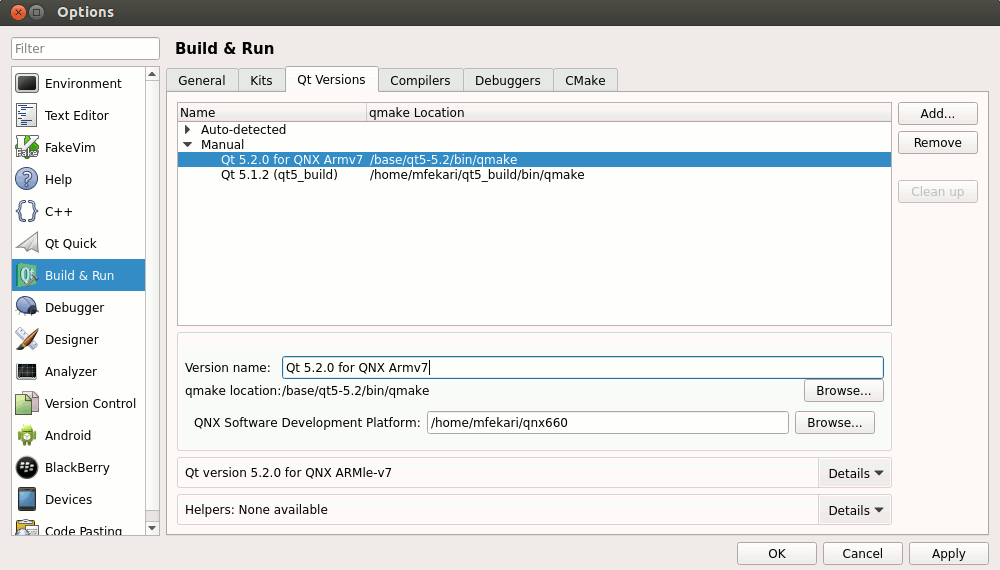Viewport: 1000px width, 570px height.
Task: Click the Remove button
Action: point(938,143)
